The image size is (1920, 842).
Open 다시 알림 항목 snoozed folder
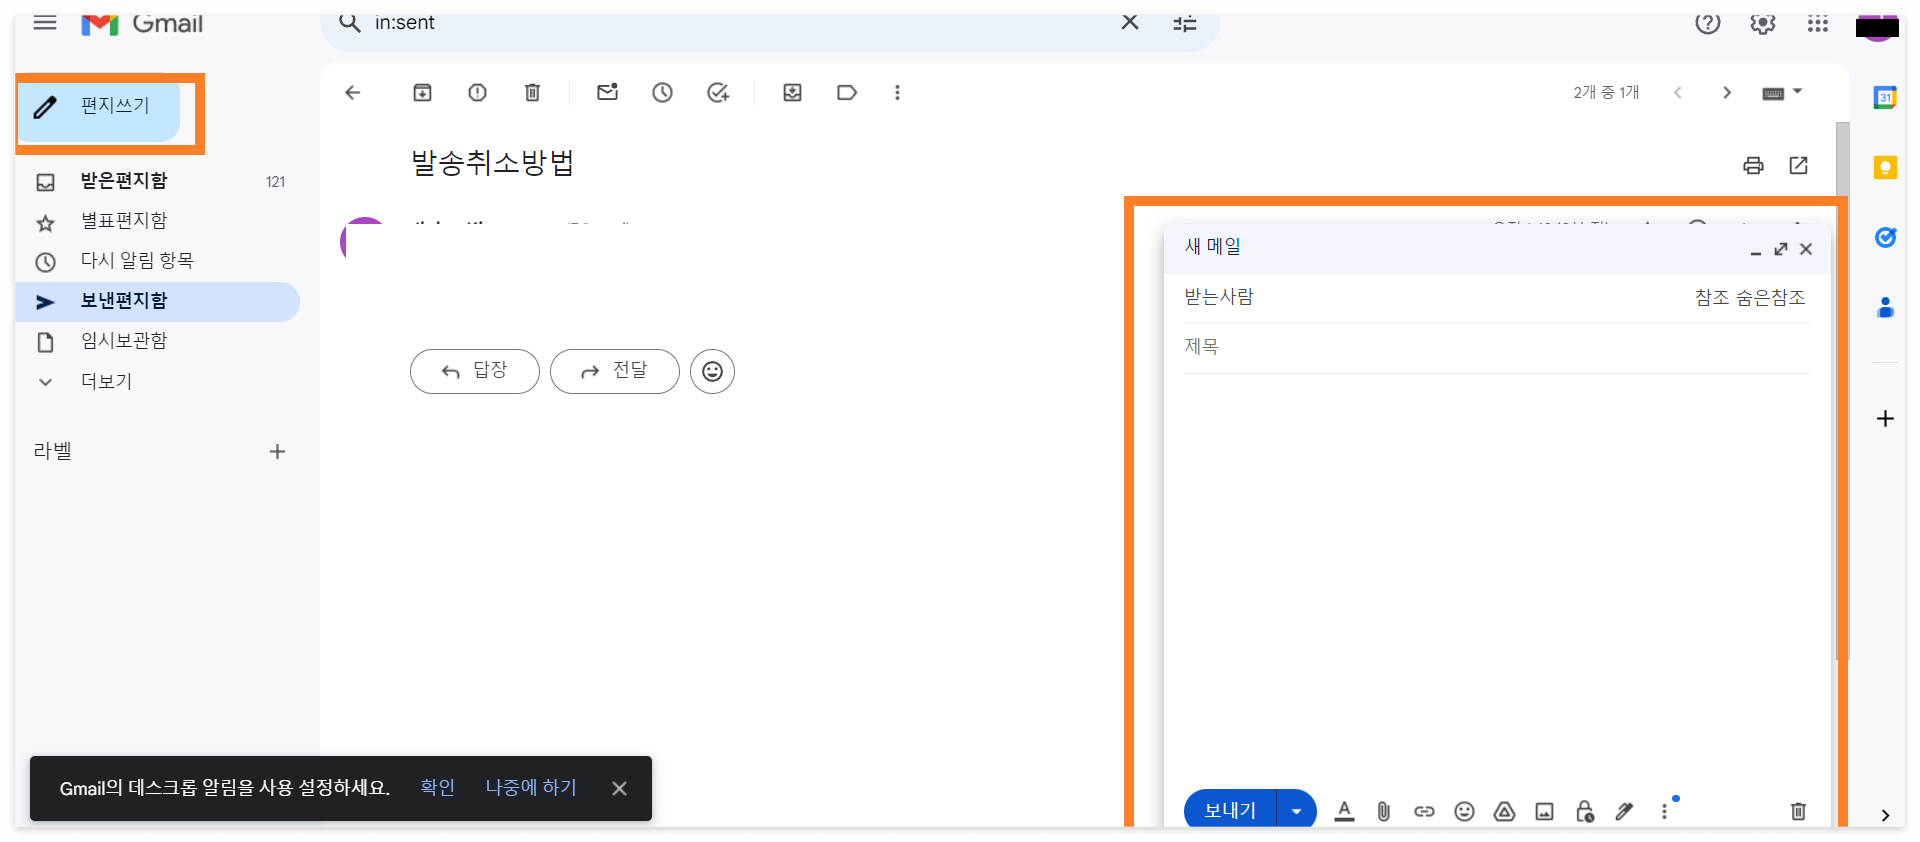point(158,261)
